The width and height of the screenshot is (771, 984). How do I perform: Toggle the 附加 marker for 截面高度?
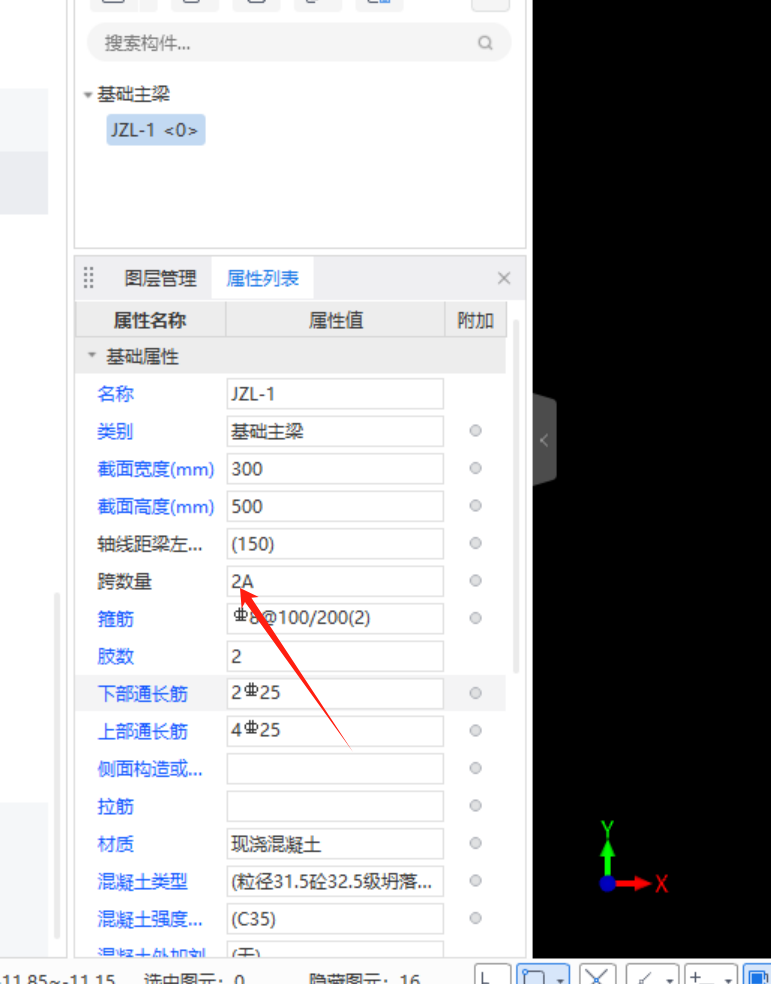[476, 506]
